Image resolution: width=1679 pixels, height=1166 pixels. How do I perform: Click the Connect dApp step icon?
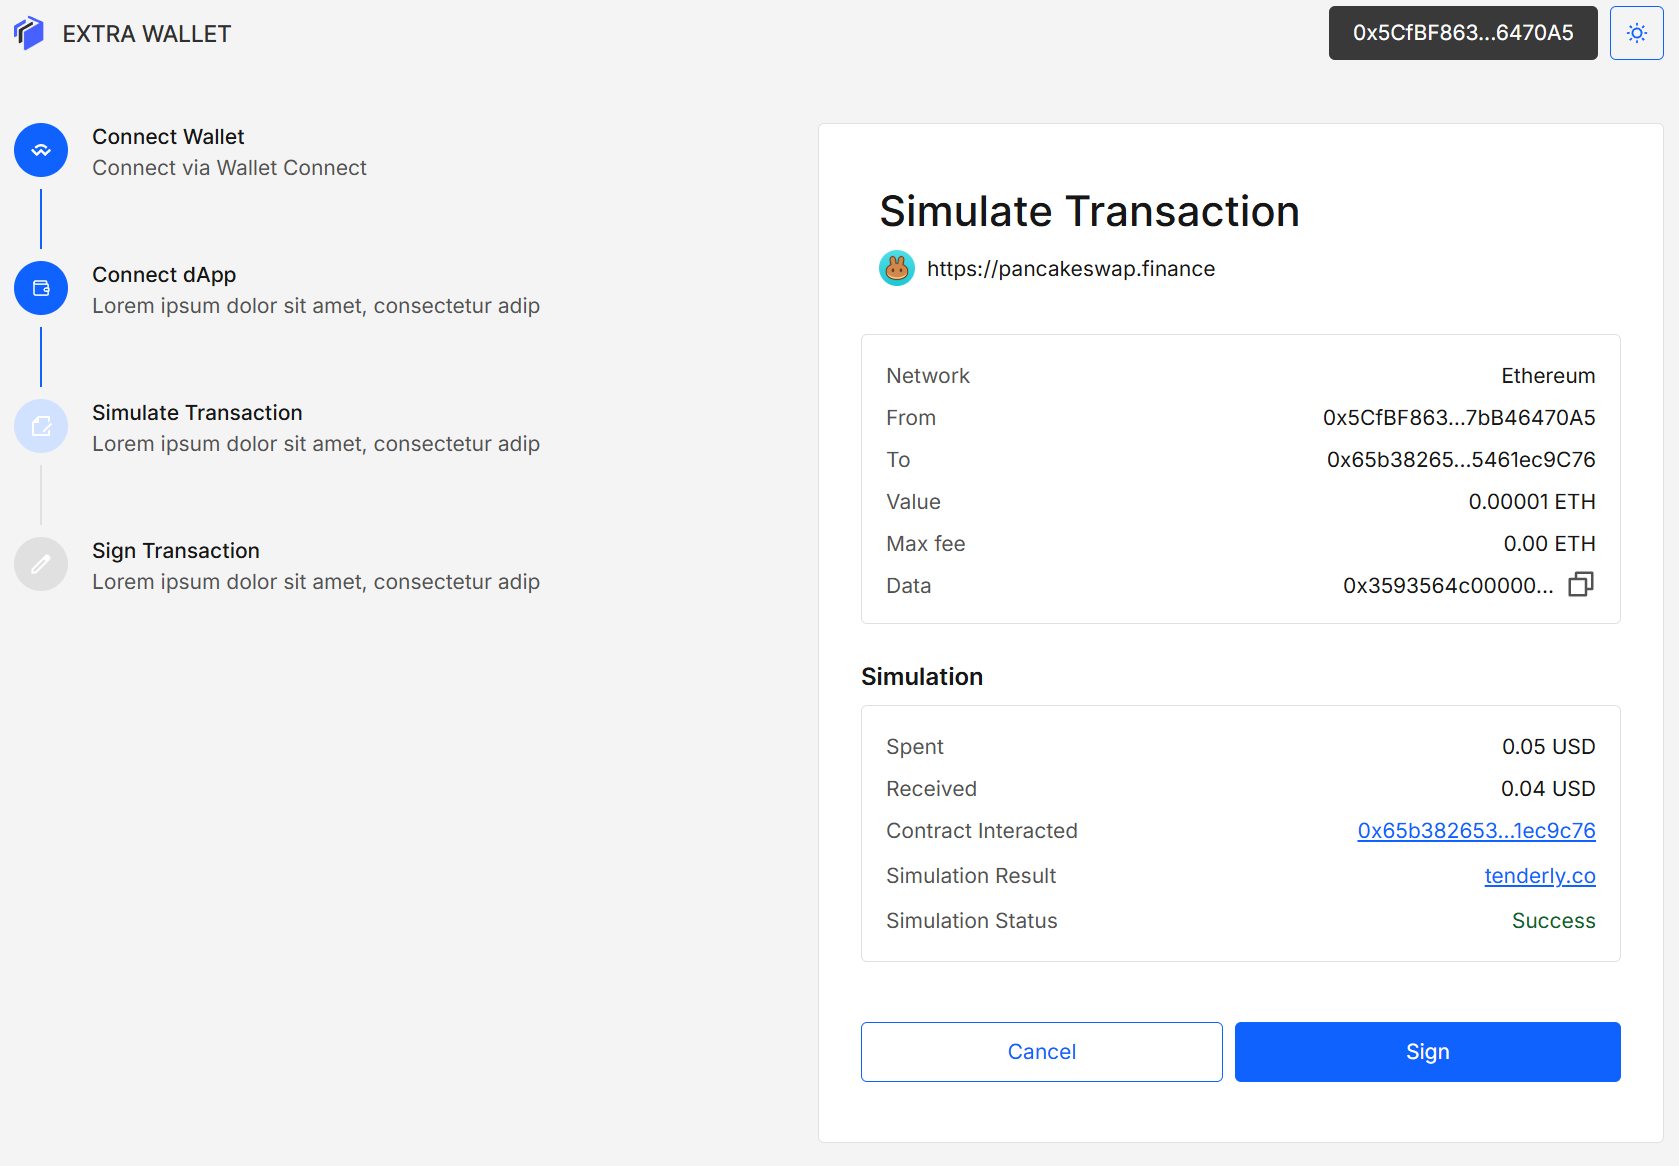point(41,288)
